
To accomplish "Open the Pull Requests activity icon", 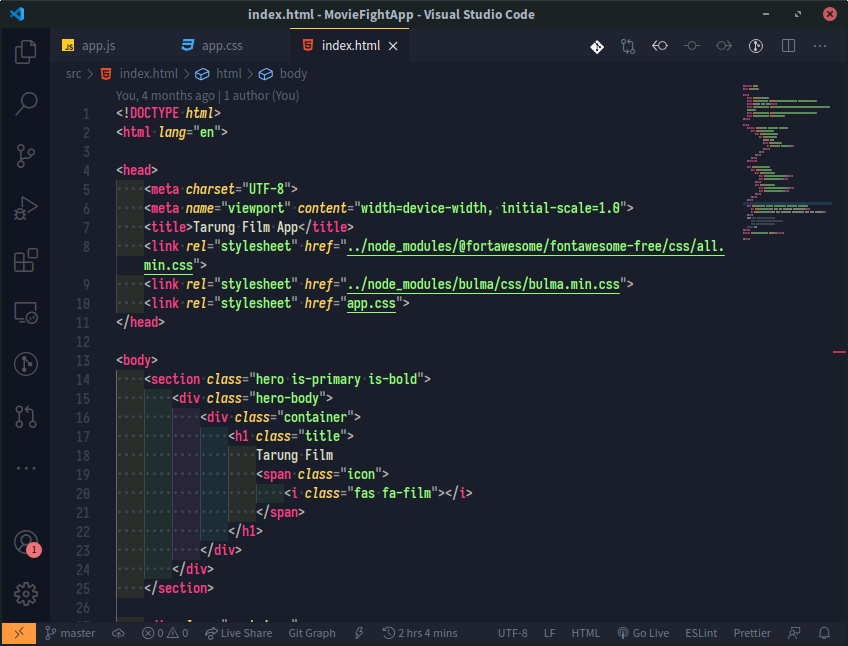I will point(25,417).
